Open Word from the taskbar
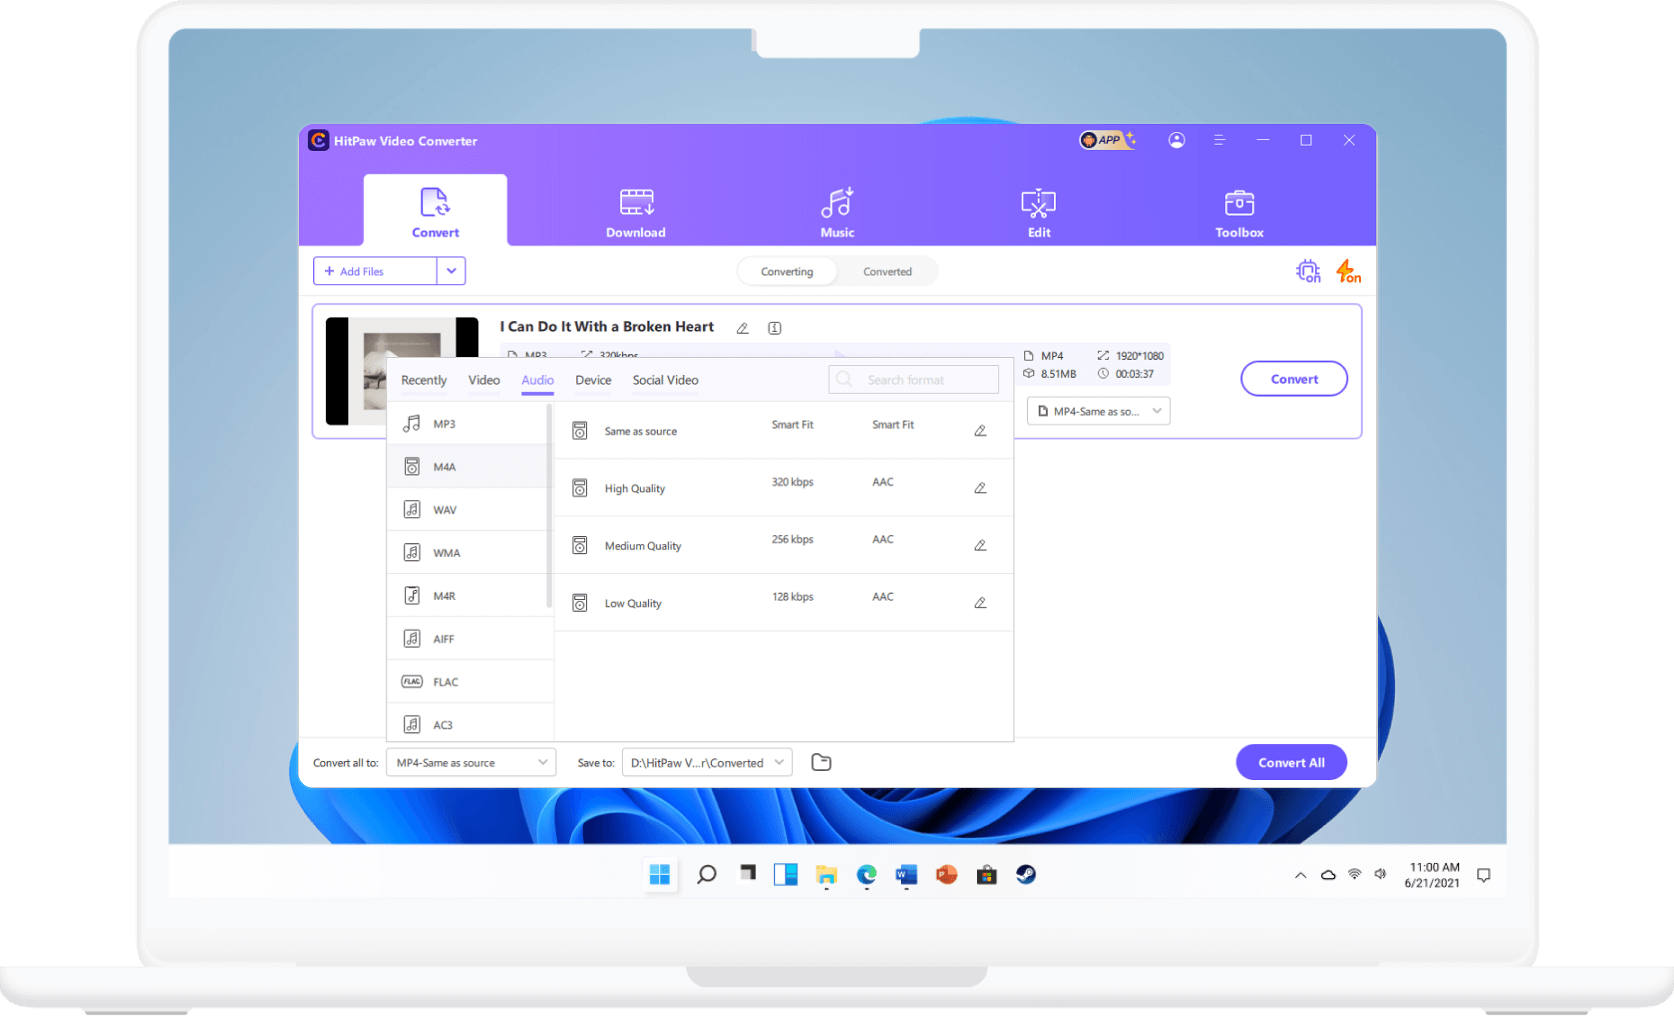Screen dimensions: 1674x1016 click(x=906, y=875)
